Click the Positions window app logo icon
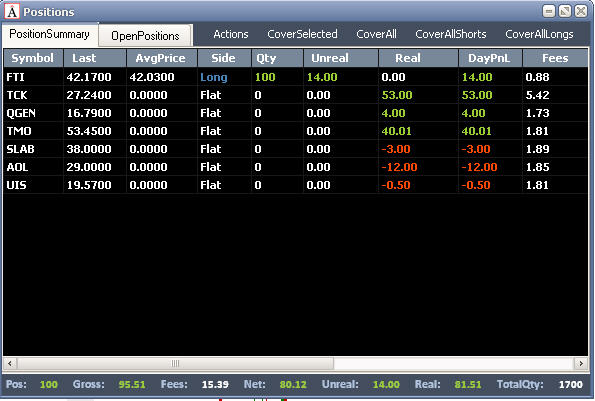The height and width of the screenshot is (401, 595). [12, 11]
